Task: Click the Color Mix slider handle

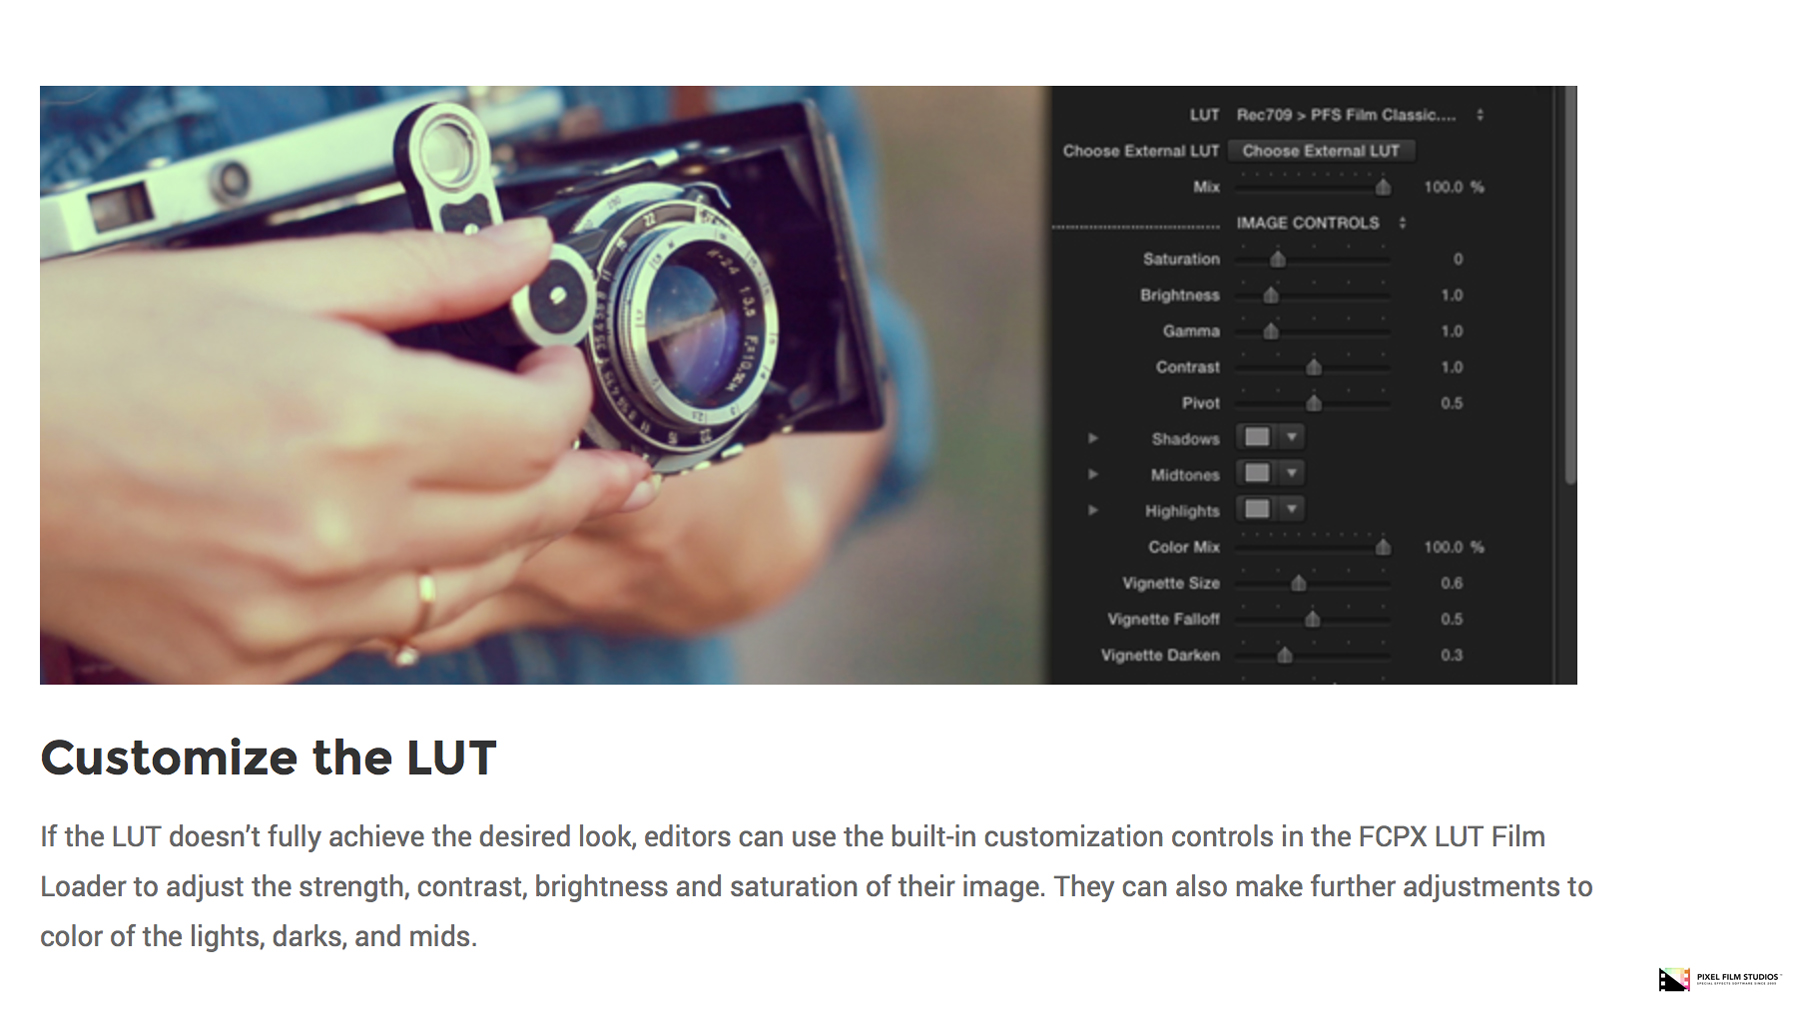Action: [1382, 547]
